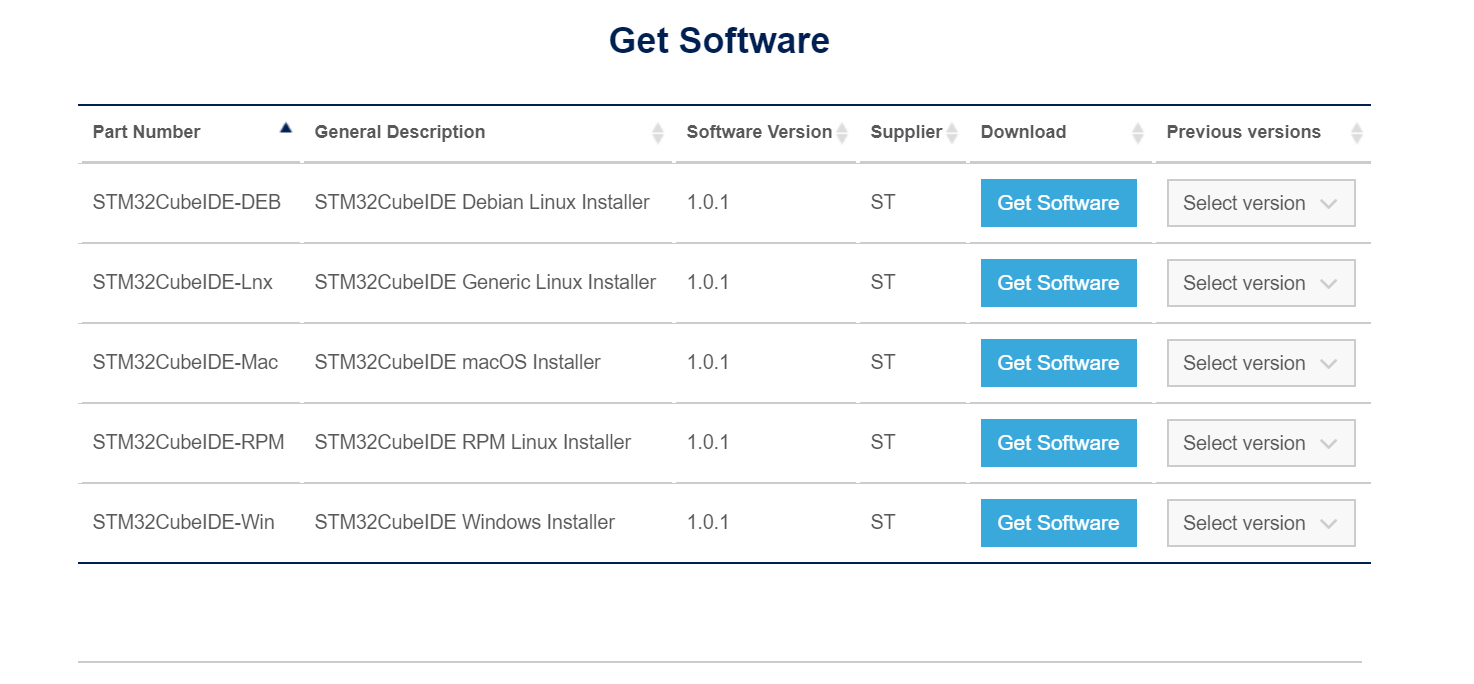Get Software for Debian Linux Installer
Viewport: 1474px width, 684px height.
click(1058, 203)
